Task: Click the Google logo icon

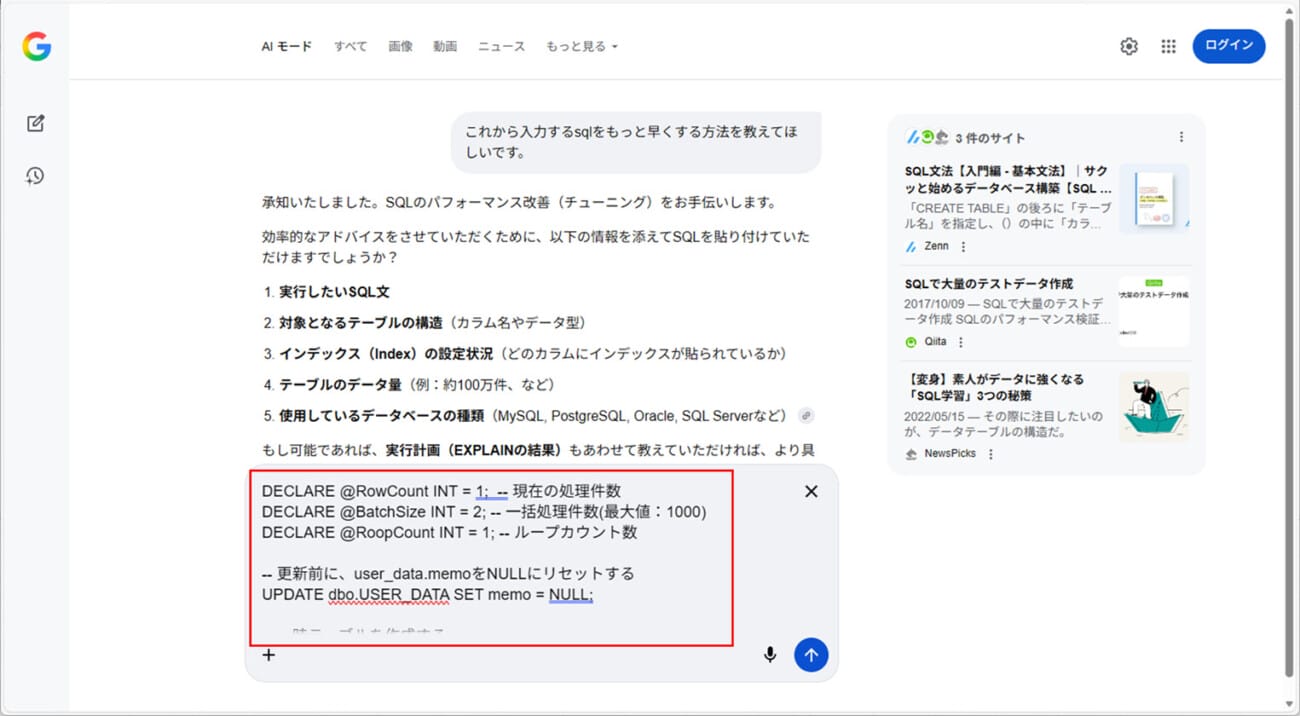Action: point(37,47)
